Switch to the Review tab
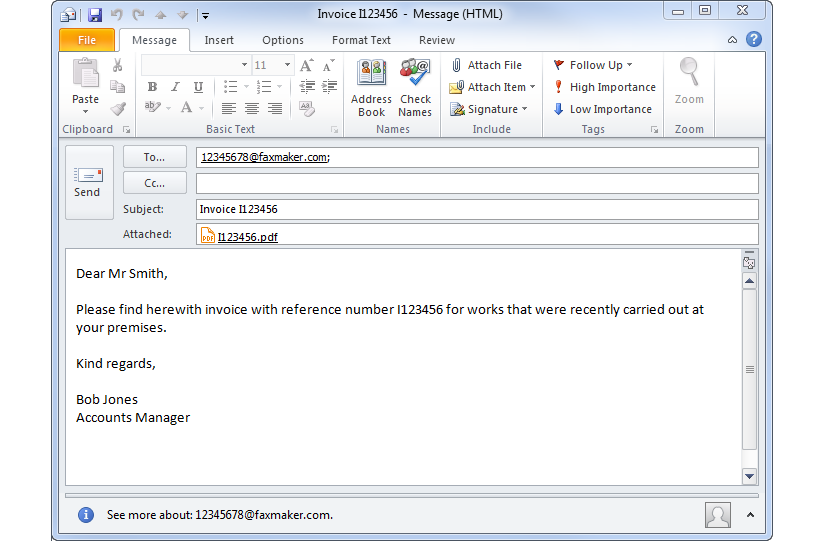This screenshot has height=541, width=825. point(437,40)
